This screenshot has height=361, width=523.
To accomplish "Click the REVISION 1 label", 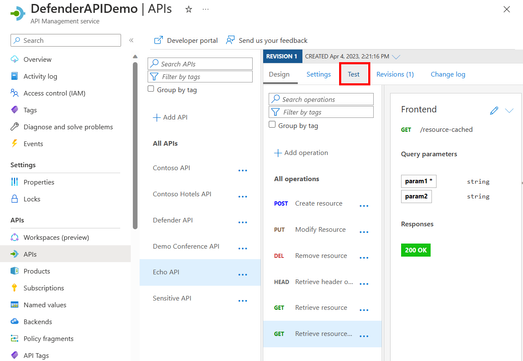I will click(x=282, y=56).
